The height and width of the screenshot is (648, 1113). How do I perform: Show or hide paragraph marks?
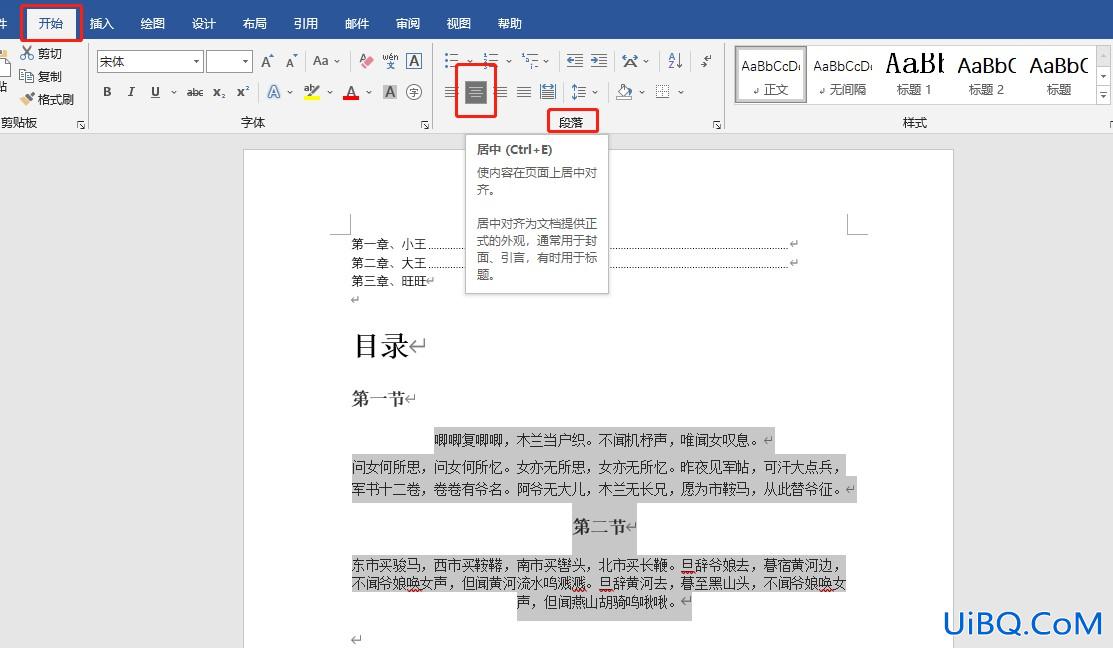pyautogui.click(x=706, y=60)
